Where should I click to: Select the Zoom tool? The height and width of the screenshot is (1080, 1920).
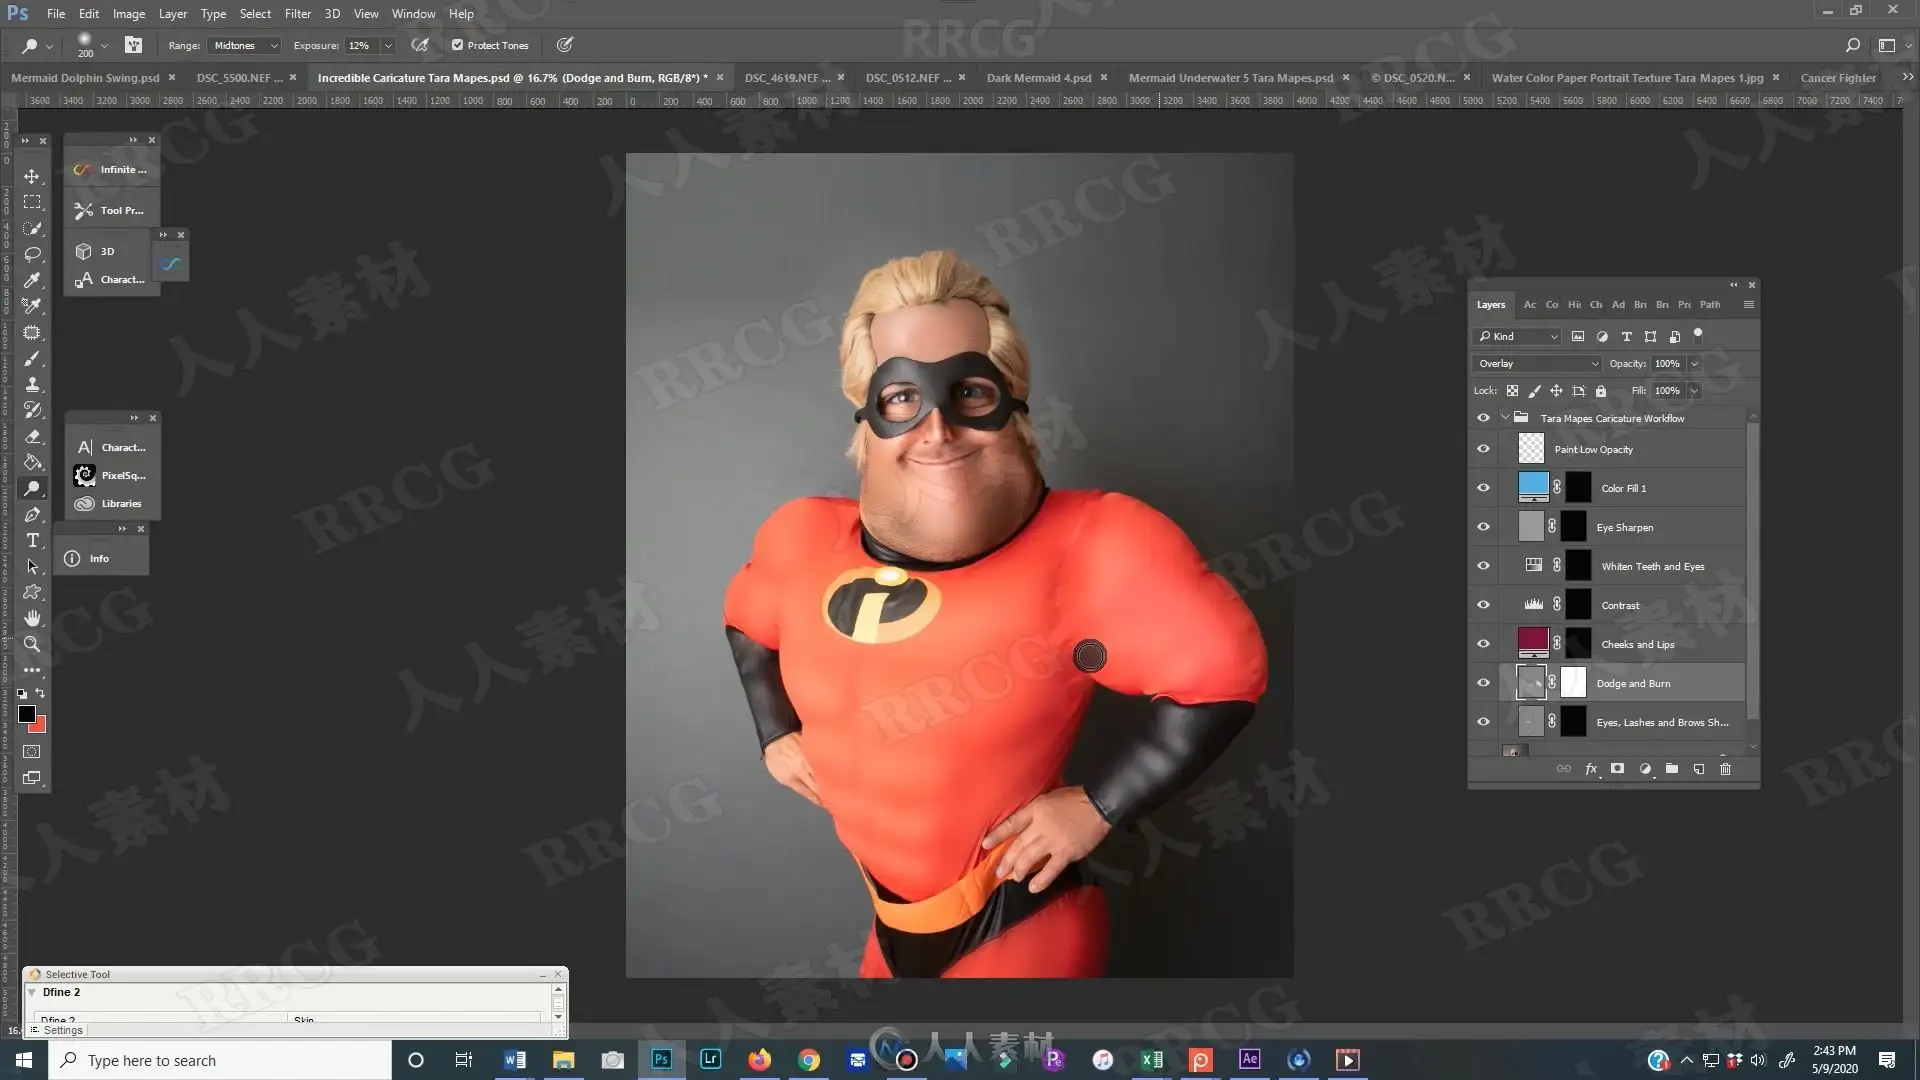click(x=32, y=644)
